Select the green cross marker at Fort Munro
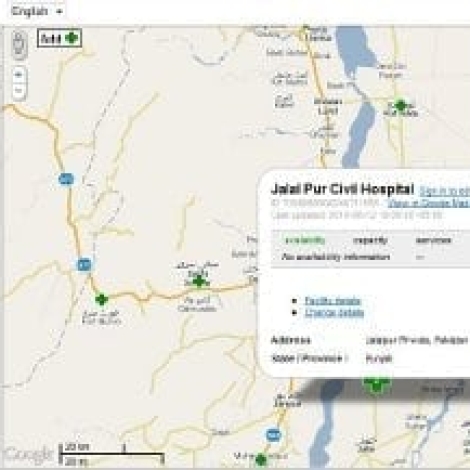 click(101, 299)
